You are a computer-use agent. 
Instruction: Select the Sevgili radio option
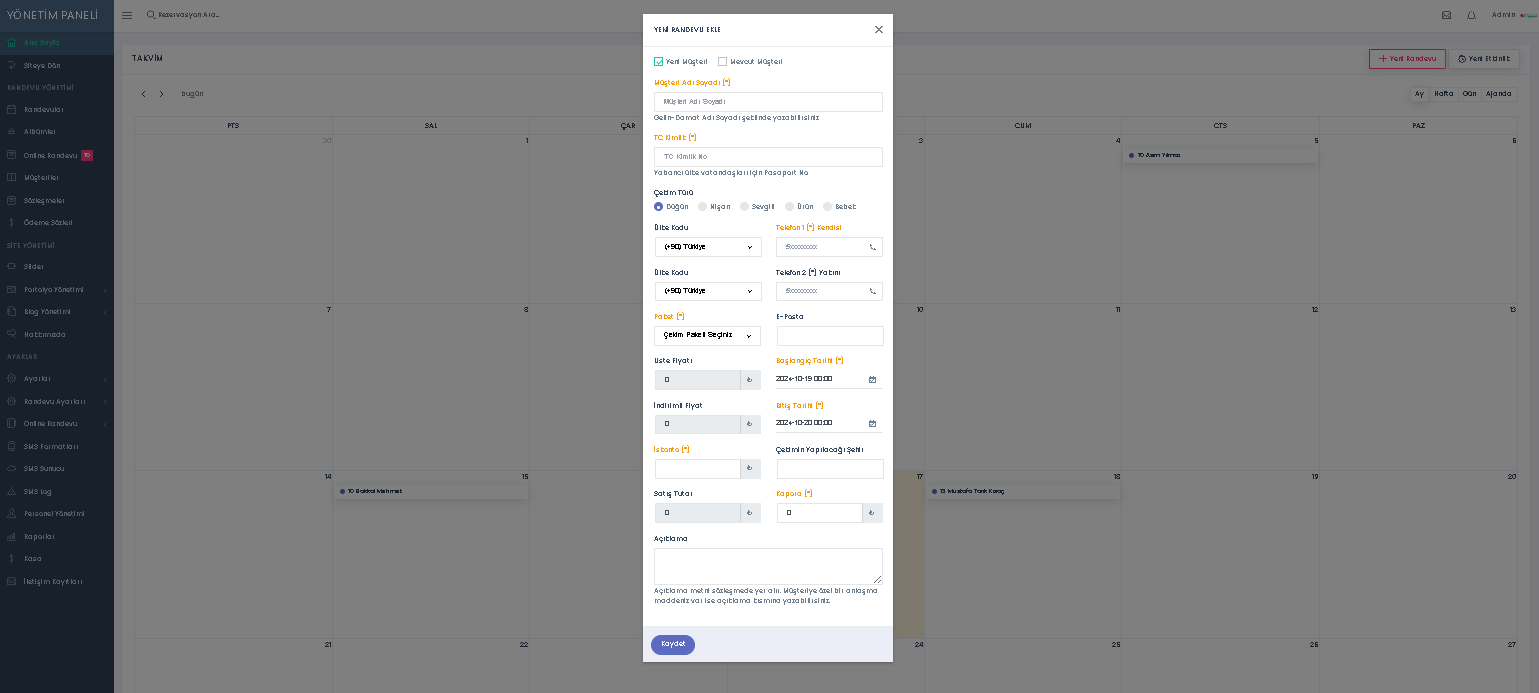point(745,207)
